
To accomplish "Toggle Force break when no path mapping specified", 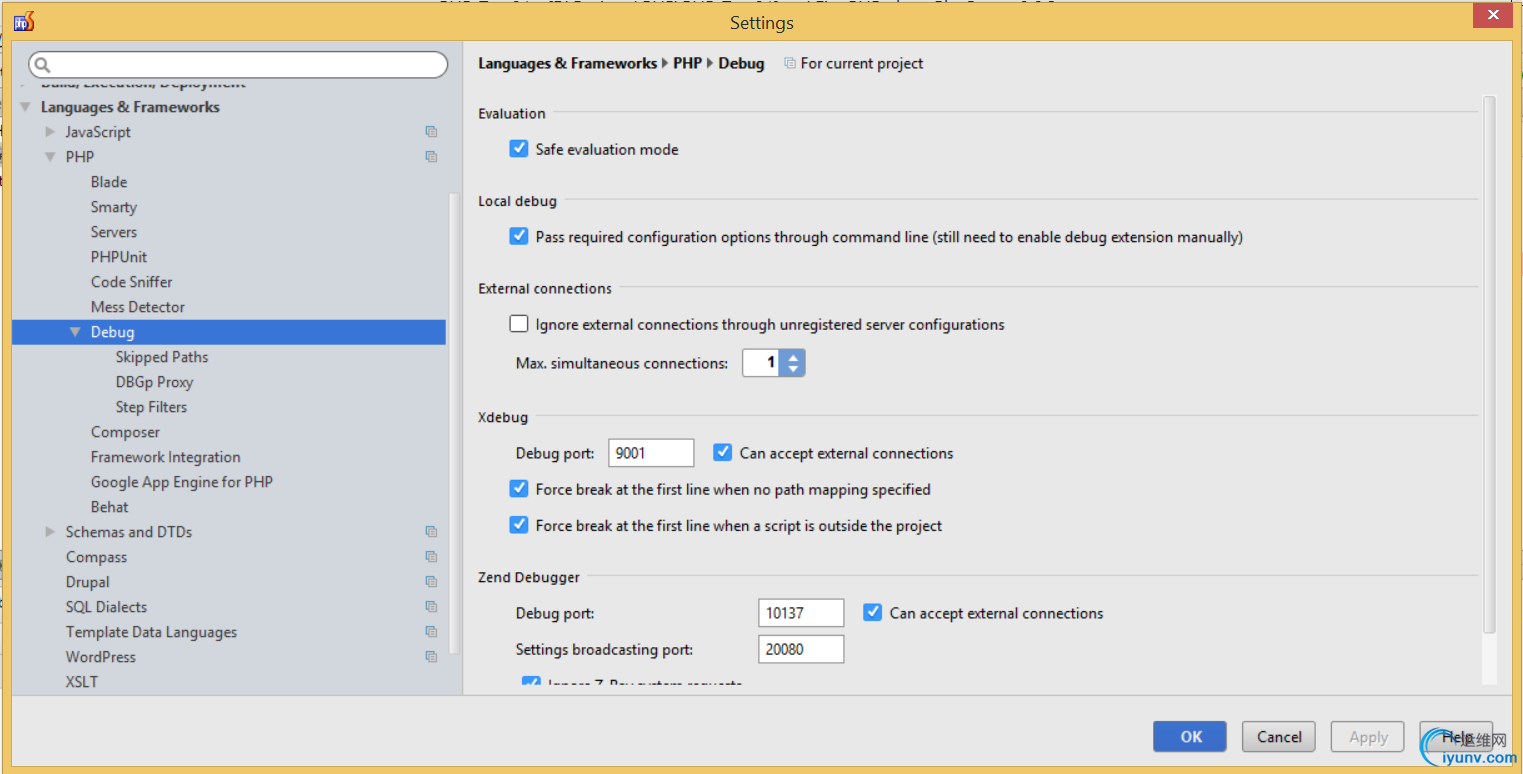I will (518, 489).
